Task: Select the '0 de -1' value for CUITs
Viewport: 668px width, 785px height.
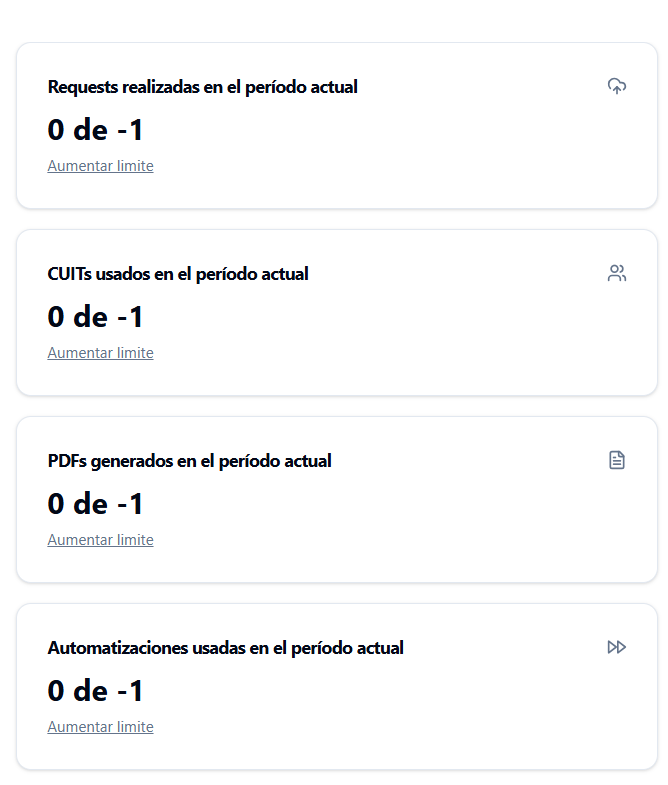Action: point(96,317)
